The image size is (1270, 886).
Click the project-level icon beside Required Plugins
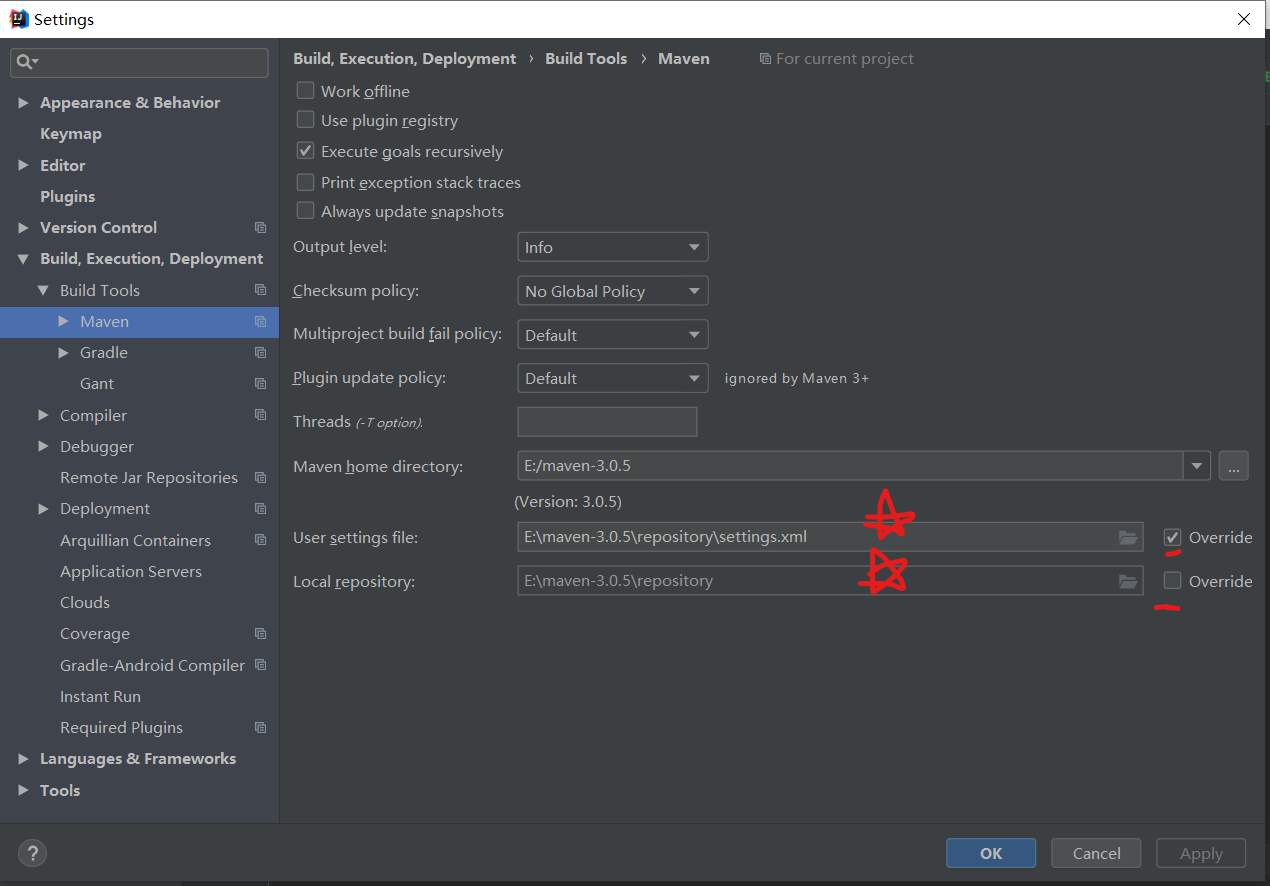260,728
